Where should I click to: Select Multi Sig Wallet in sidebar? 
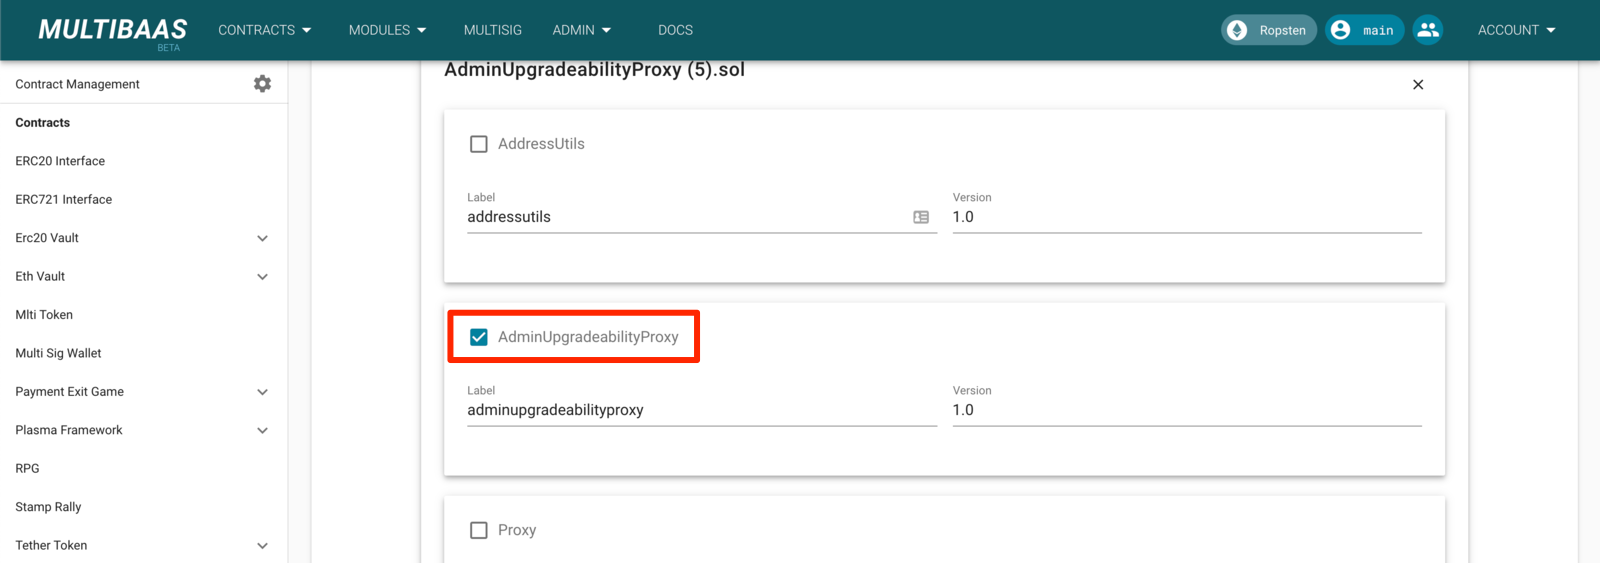click(x=58, y=353)
